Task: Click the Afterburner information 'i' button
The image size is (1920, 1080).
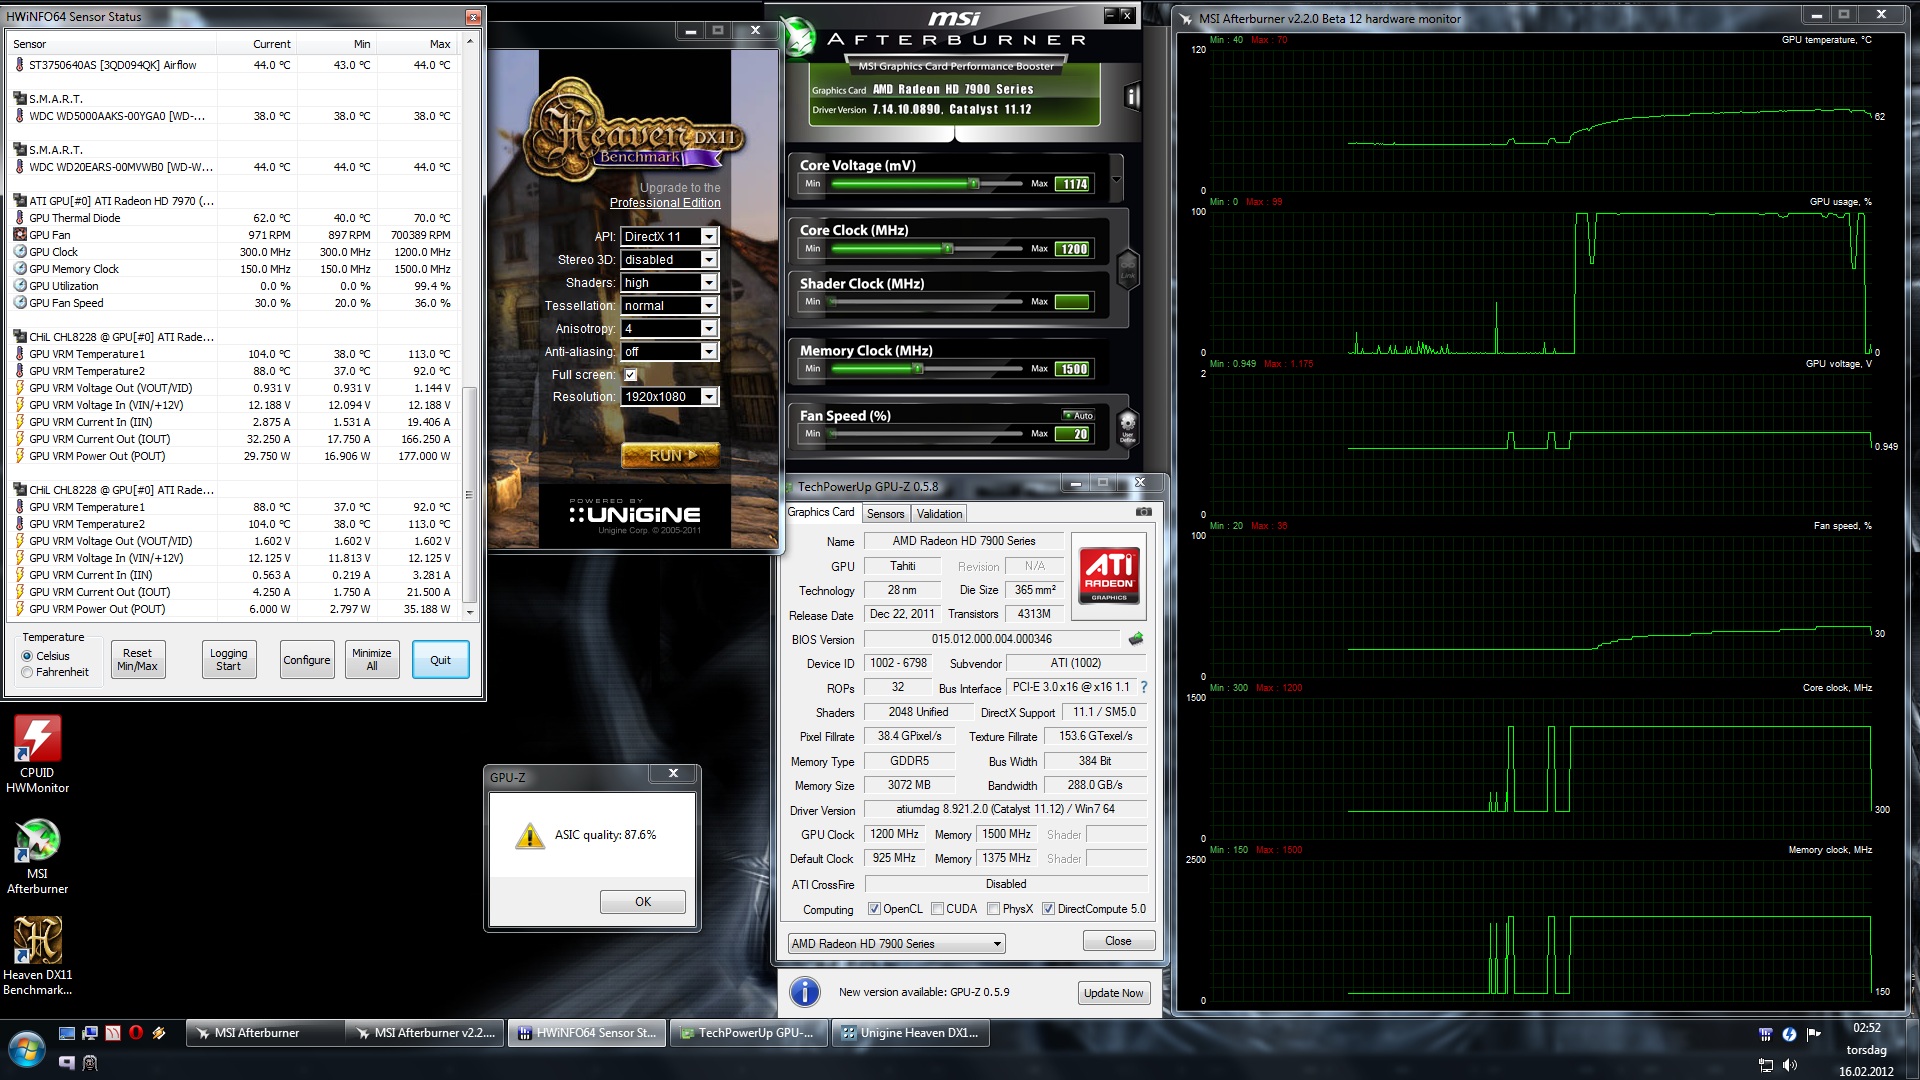Action: tap(1131, 96)
